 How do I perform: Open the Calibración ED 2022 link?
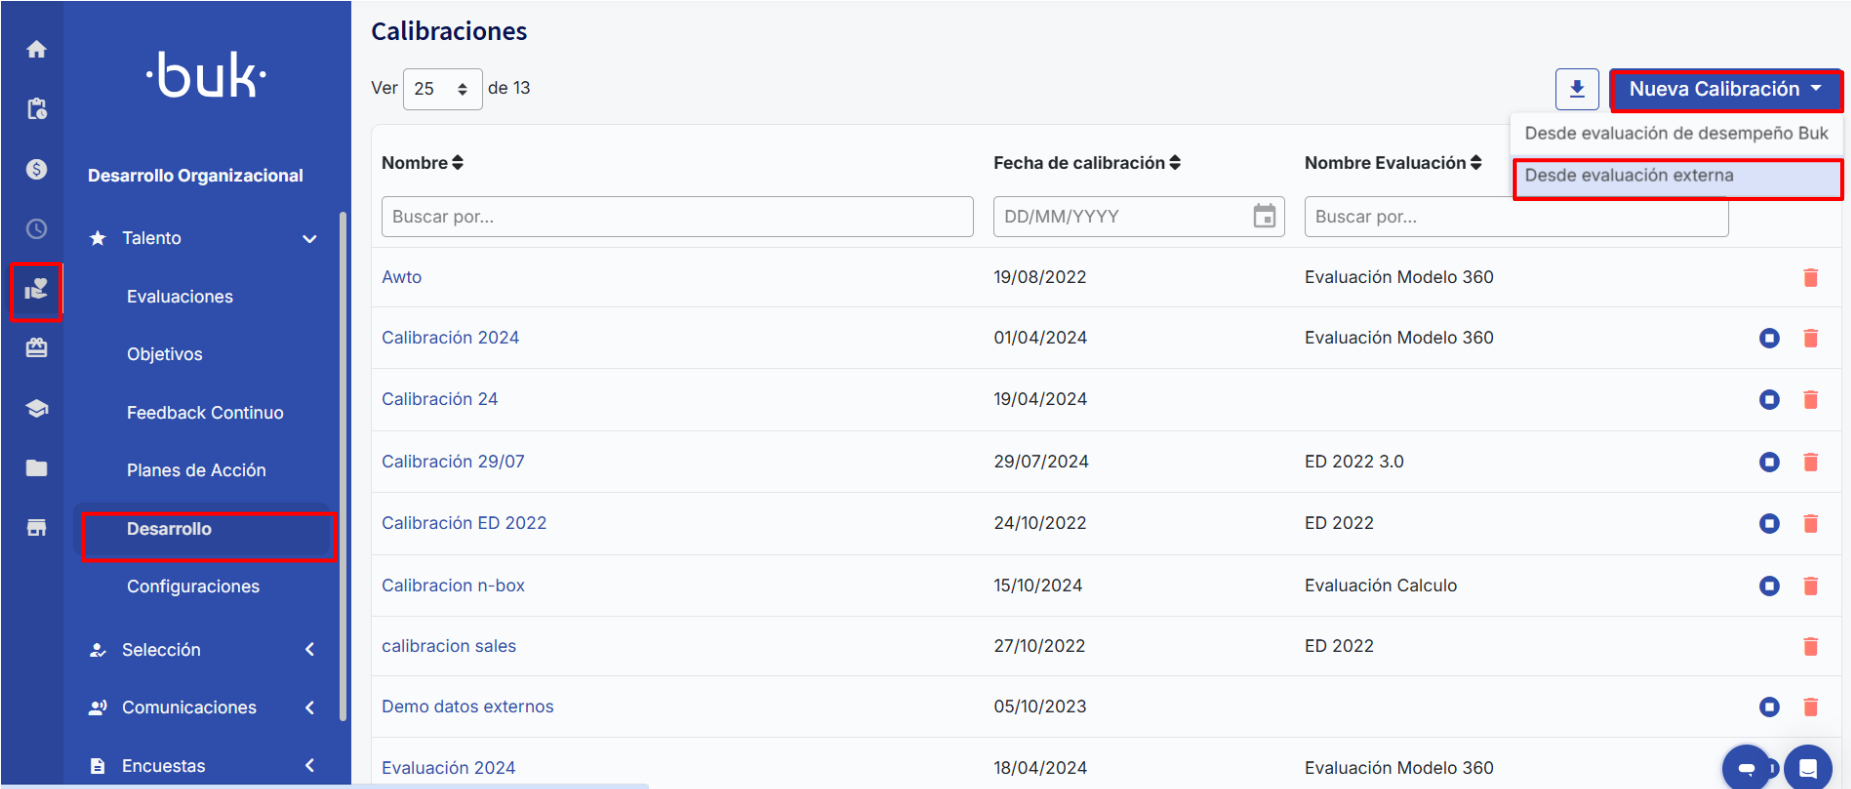(464, 523)
